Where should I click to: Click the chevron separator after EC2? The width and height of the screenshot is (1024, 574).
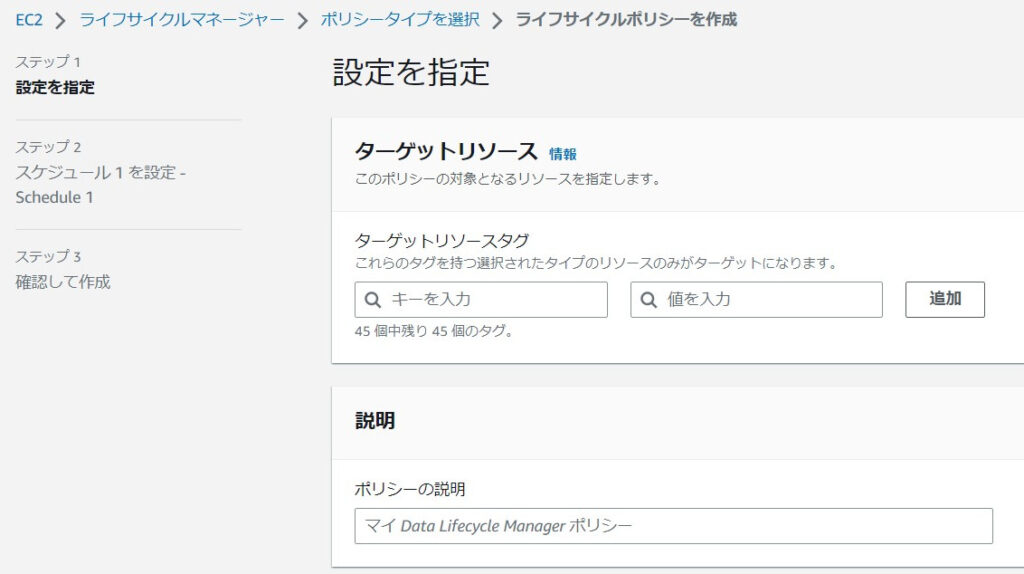click(x=61, y=20)
